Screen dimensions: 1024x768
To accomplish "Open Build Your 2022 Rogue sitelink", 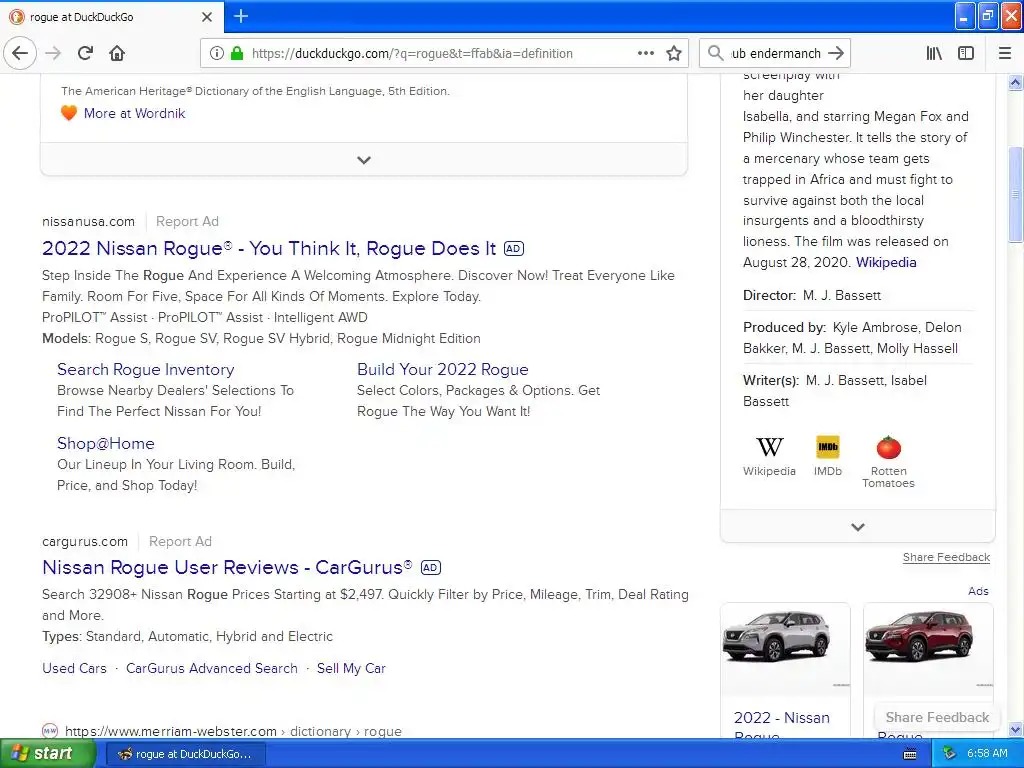I will pos(442,369).
